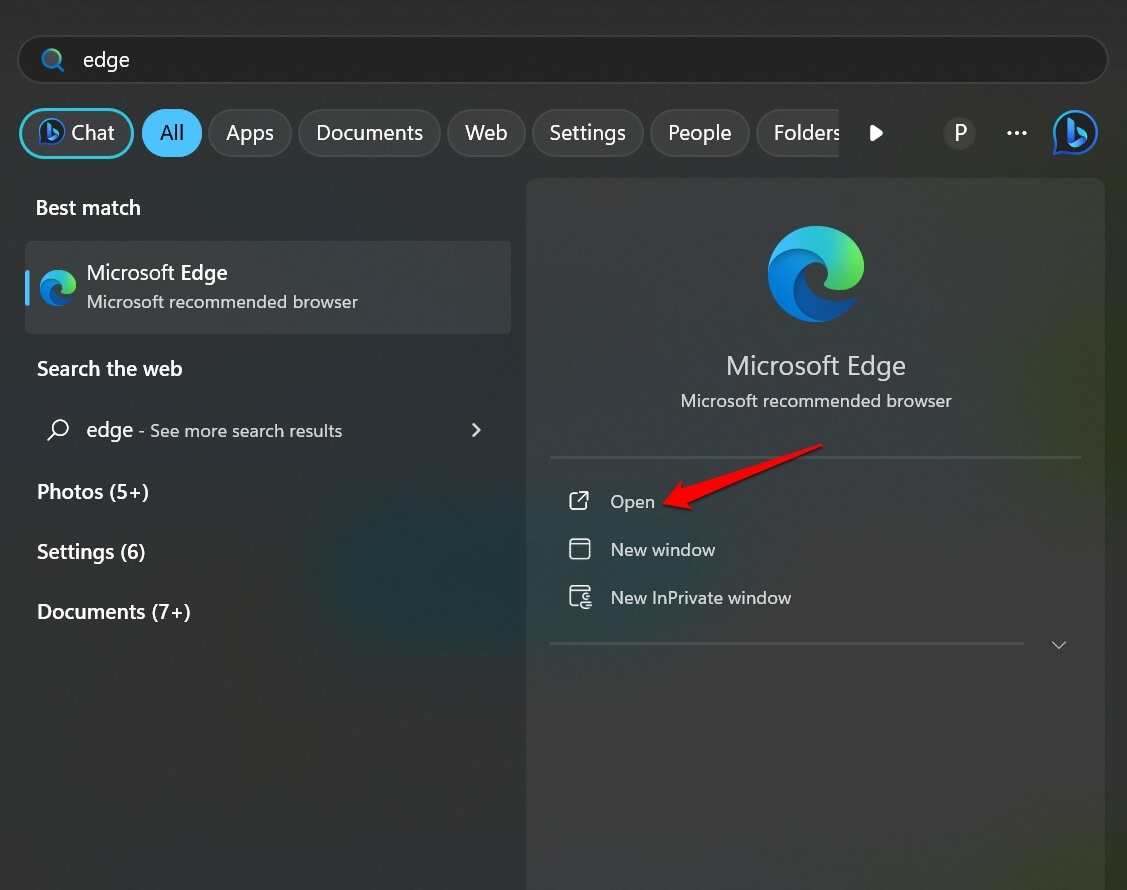Select the All results filter

pos(171,132)
